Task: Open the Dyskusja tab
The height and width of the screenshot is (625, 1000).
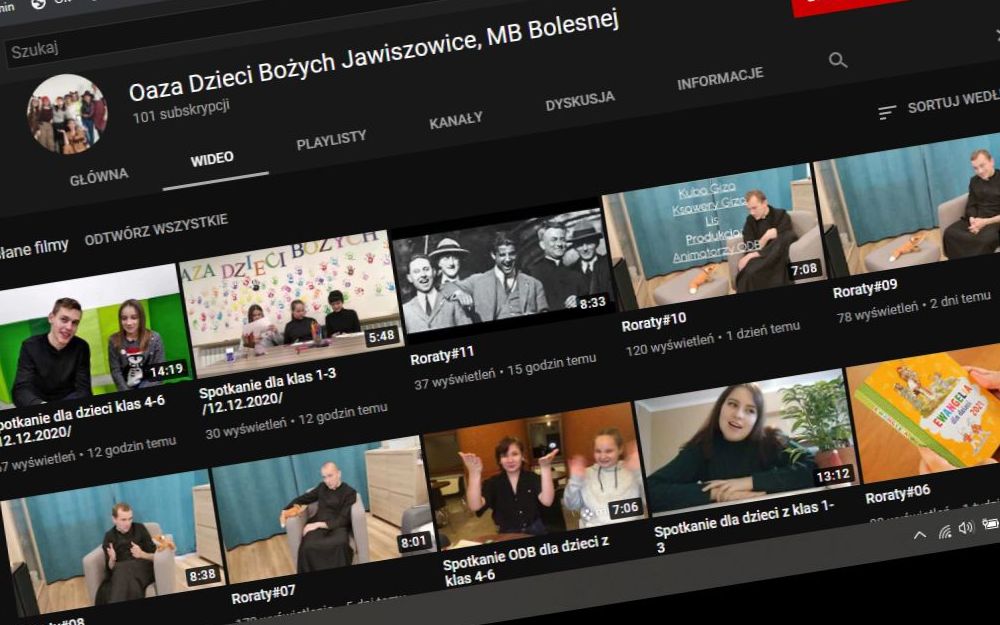Action: coord(580,100)
